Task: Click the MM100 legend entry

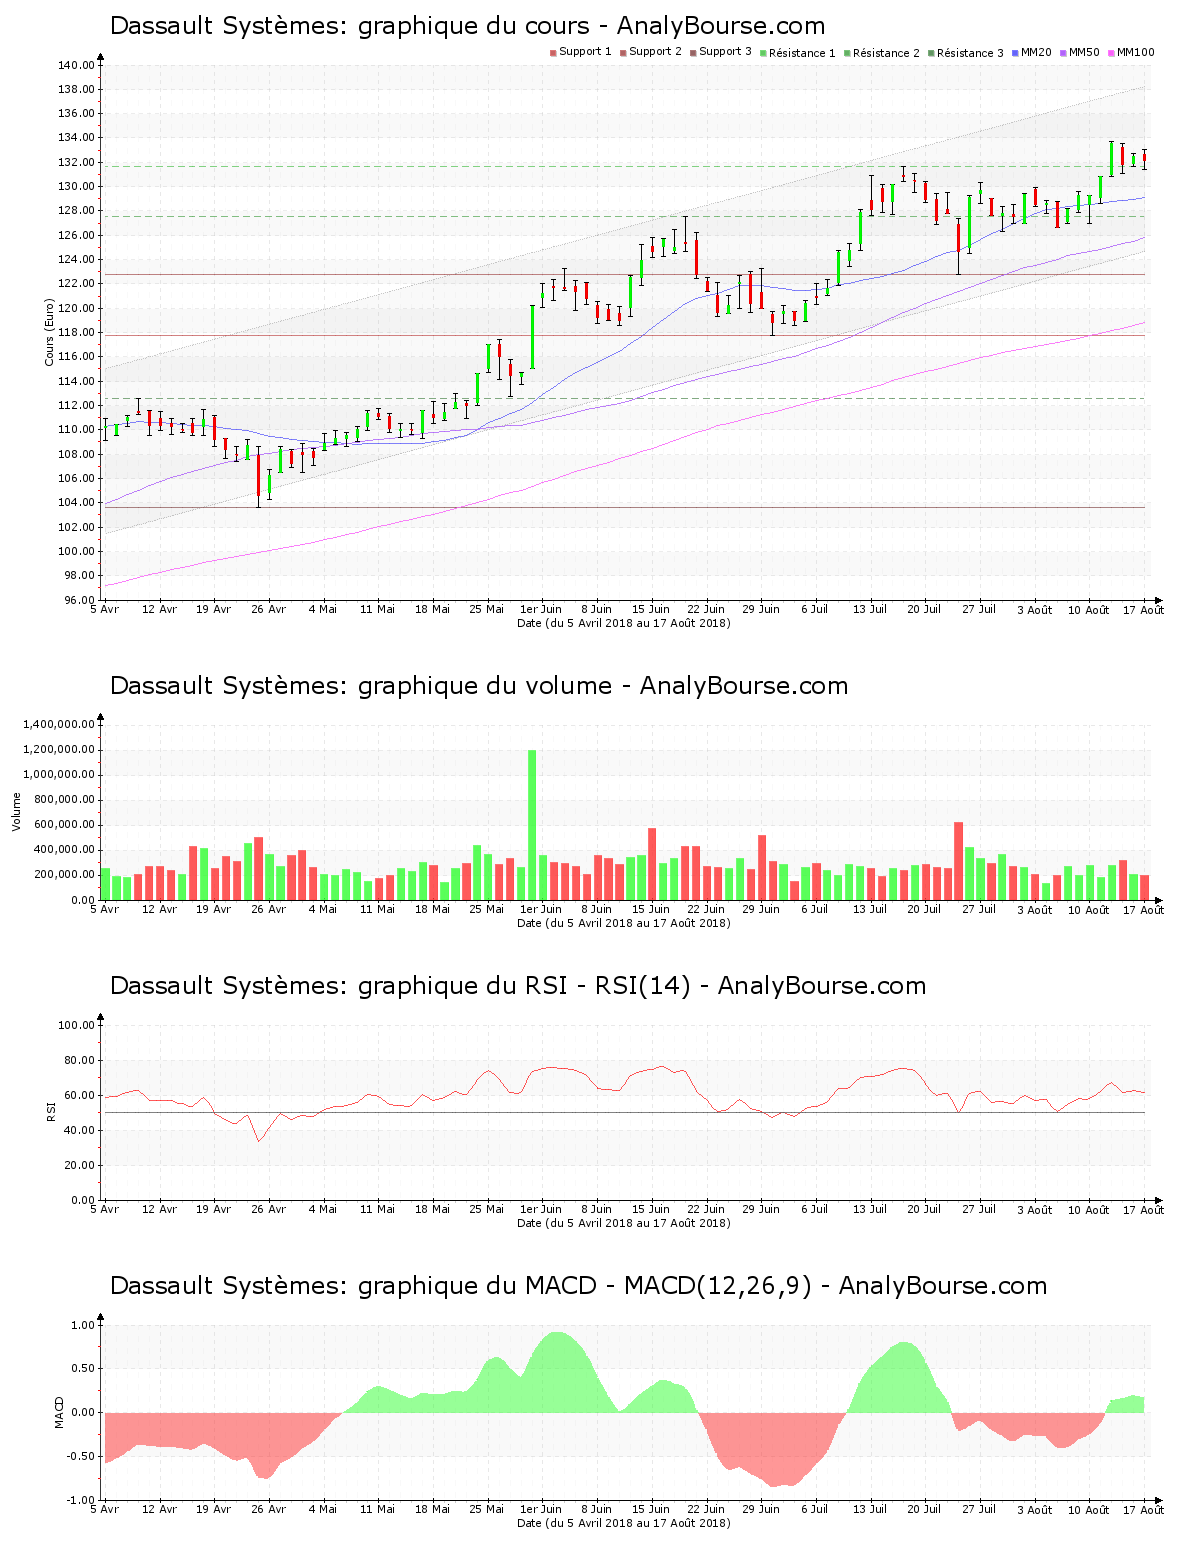Action: (1134, 52)
